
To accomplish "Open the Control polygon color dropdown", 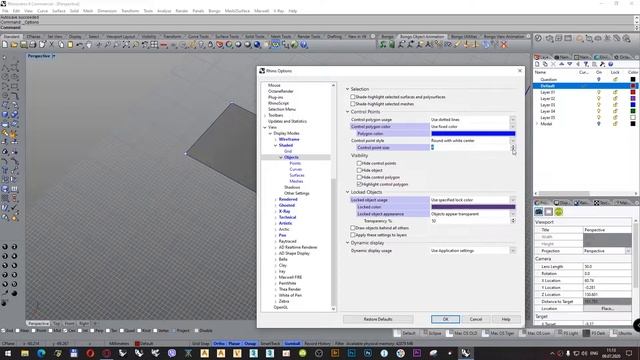I will click(x=513, y=127).
